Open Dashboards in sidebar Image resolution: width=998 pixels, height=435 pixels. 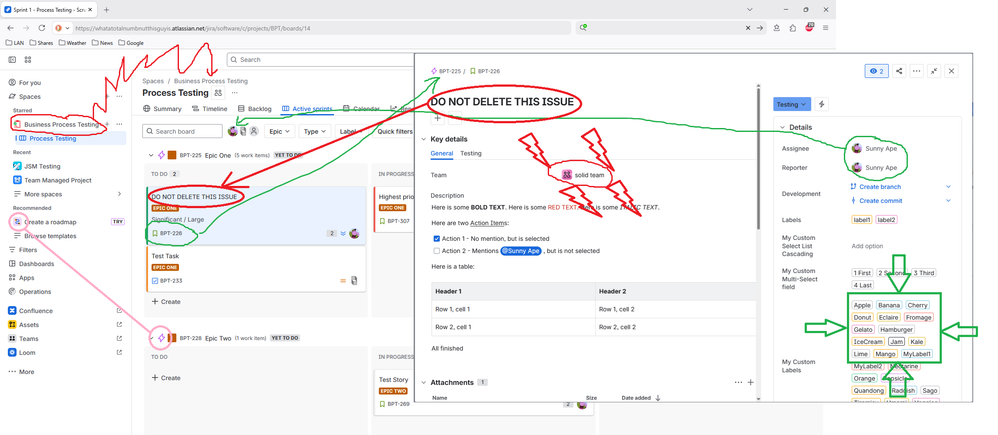coord(36,264)
